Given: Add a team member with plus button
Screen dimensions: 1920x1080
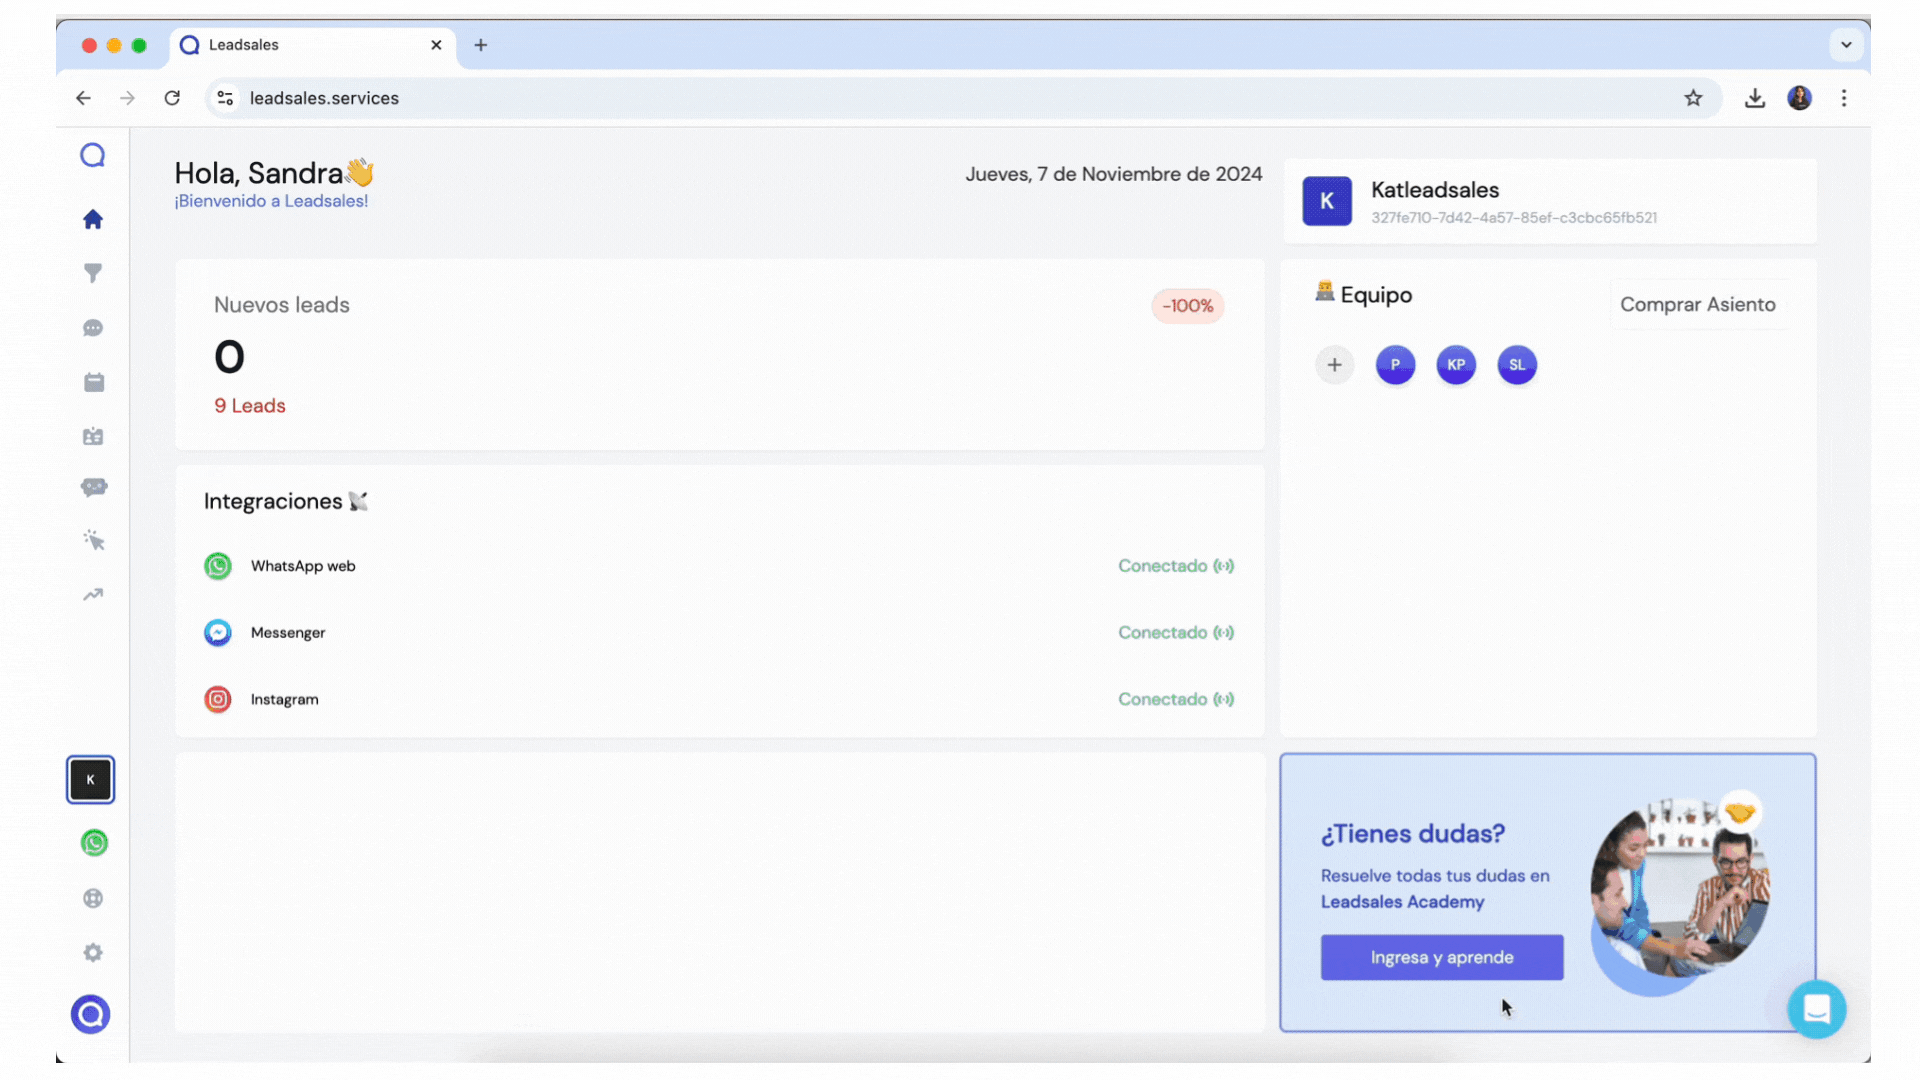Looking at the screenshot, I should click(x=1334, y=365).
